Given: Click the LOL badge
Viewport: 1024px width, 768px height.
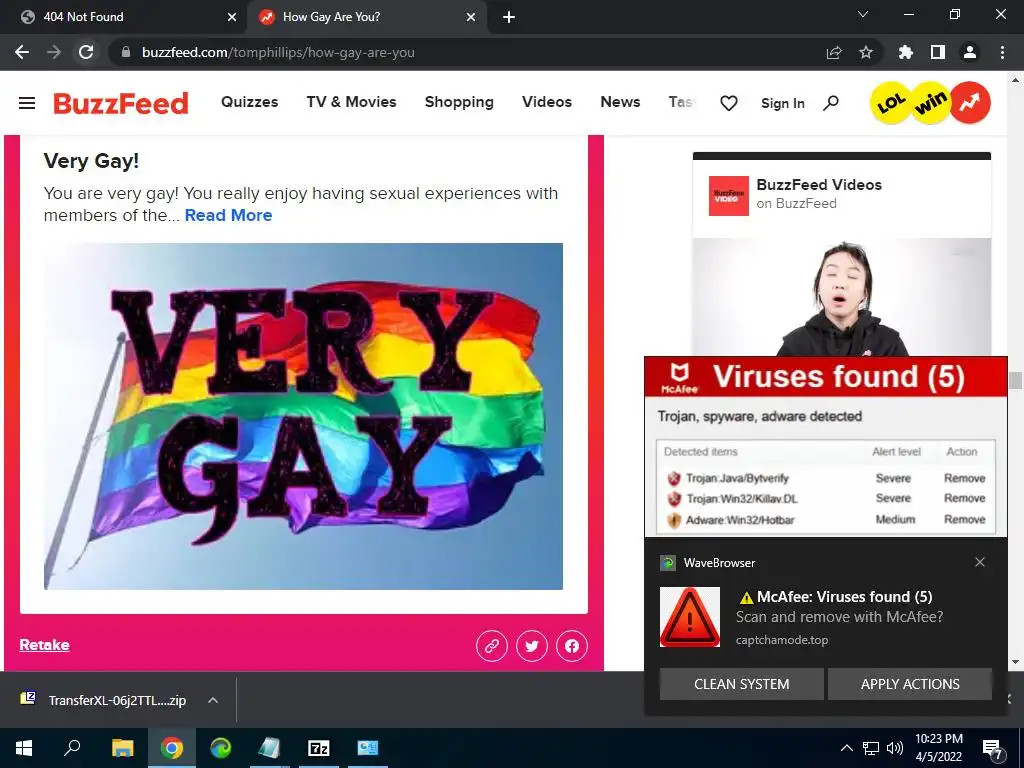Looking at the screenshot, I should (x=891, y=103).
